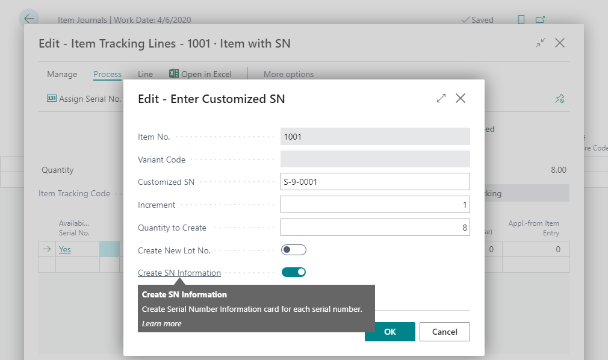This screenshot has height=360, width=608.
Task: Click the Open in Excel icon
Action: point(174,74)
